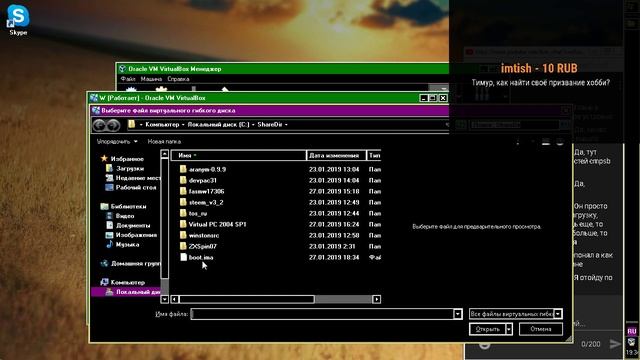Screen dimensions: 640x360
Task: Select the Virtual PC 2004 SP1 folder name
Action: [x=217, y=224]
